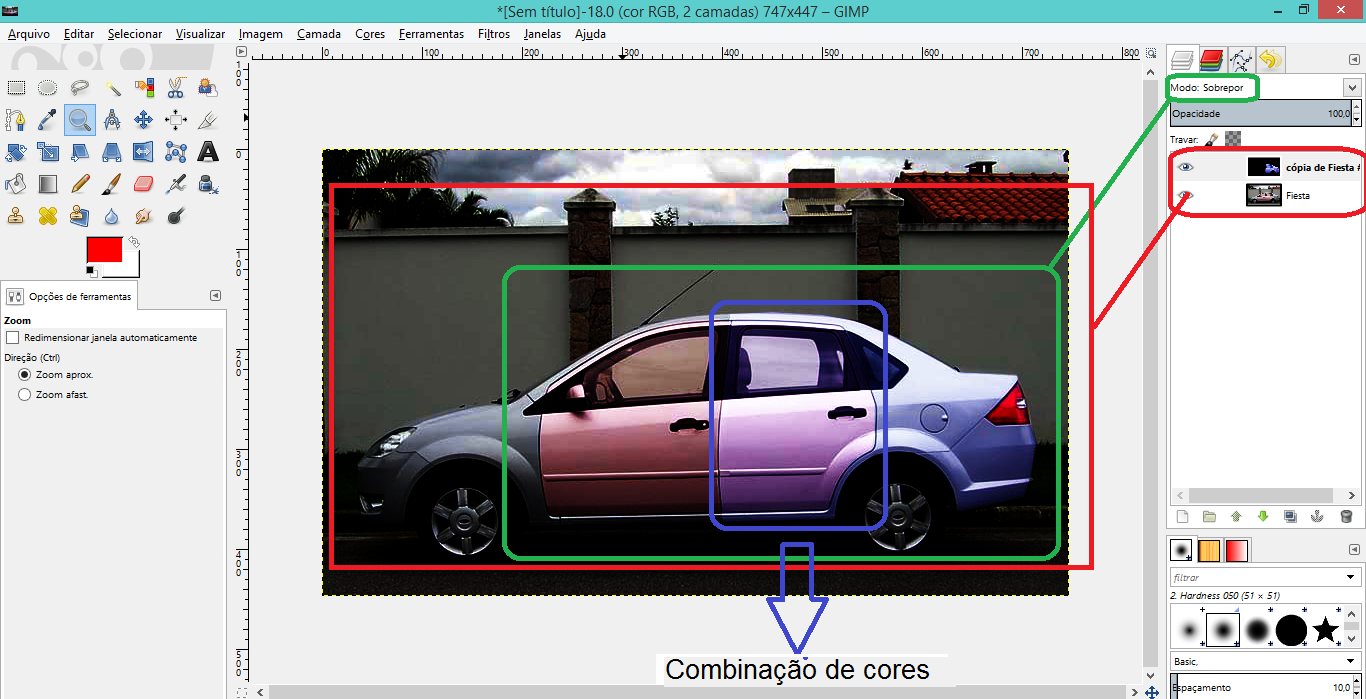Screen dimensions: 1366x699
Task: Open the Filtros menu
Action: coord(493,33)
